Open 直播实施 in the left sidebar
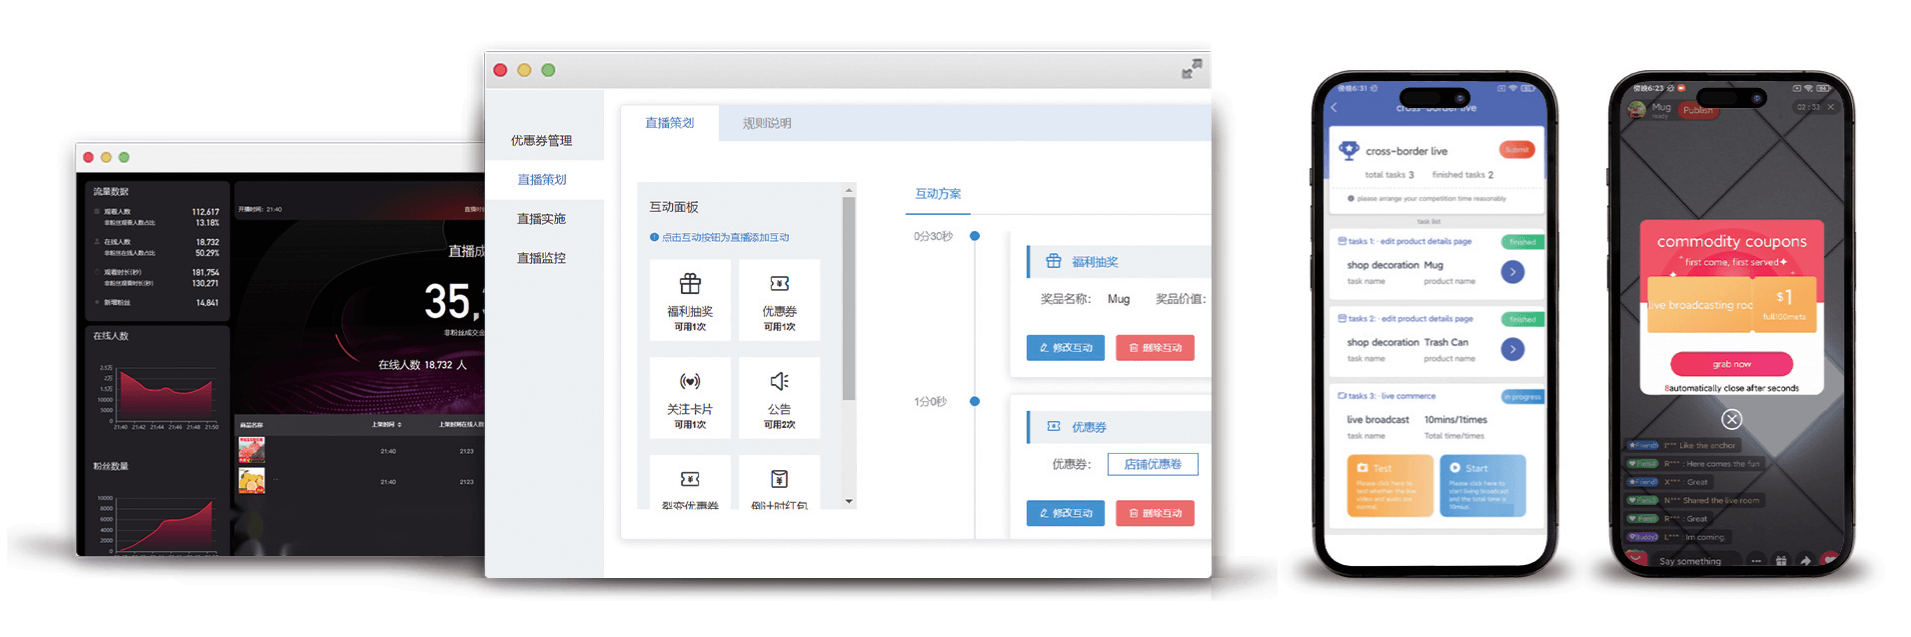This screenshot has width=1911, height=637. [x=541, y=219]
